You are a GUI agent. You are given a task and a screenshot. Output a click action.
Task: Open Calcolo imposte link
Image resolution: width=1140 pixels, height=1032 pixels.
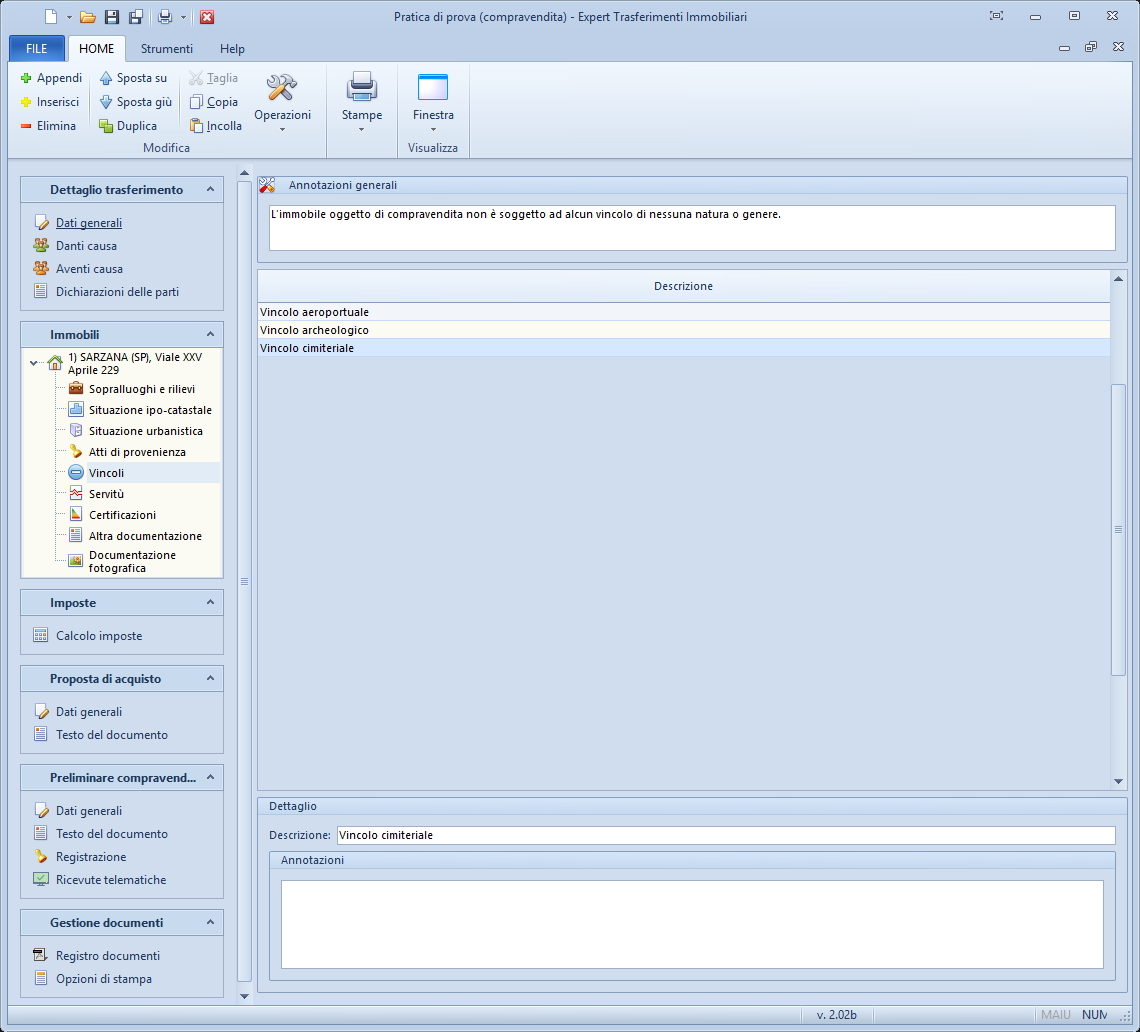[98, 636]
